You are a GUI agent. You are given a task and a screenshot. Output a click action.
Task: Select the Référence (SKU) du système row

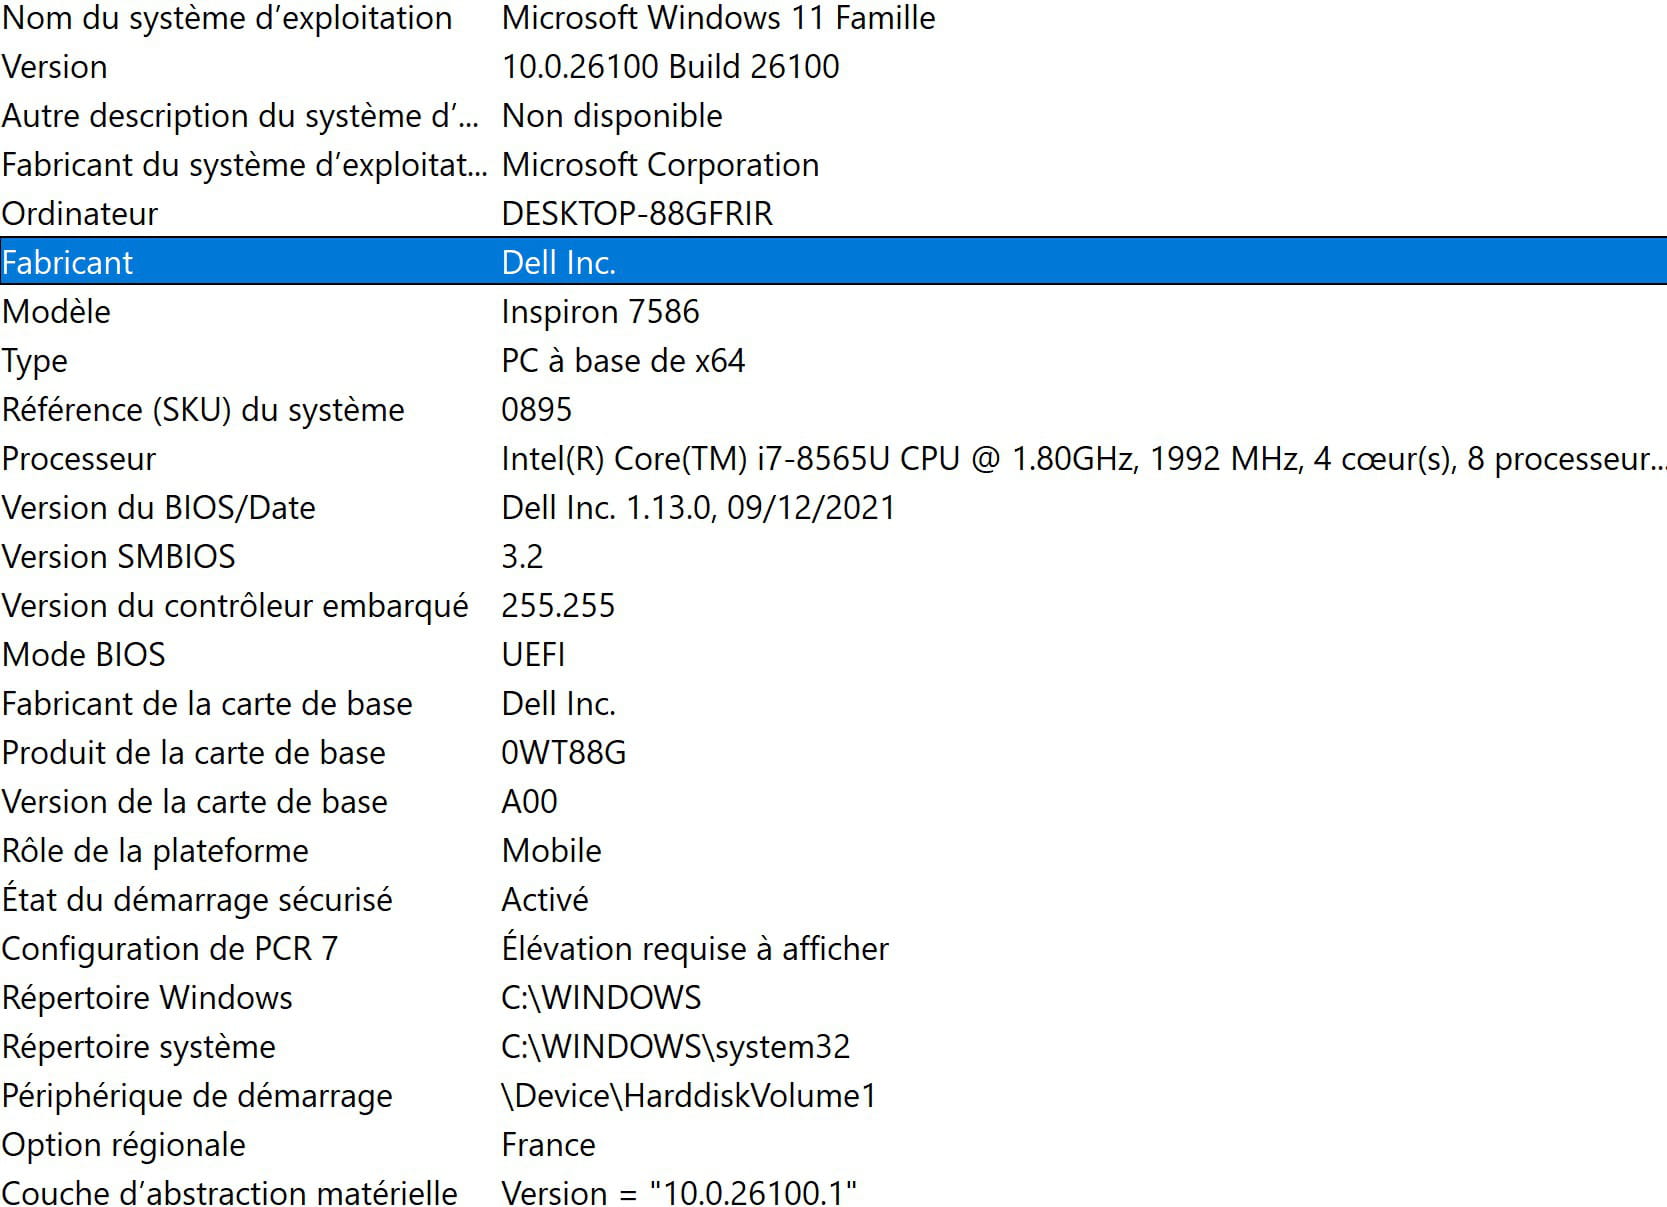click(x=203, y=410)
